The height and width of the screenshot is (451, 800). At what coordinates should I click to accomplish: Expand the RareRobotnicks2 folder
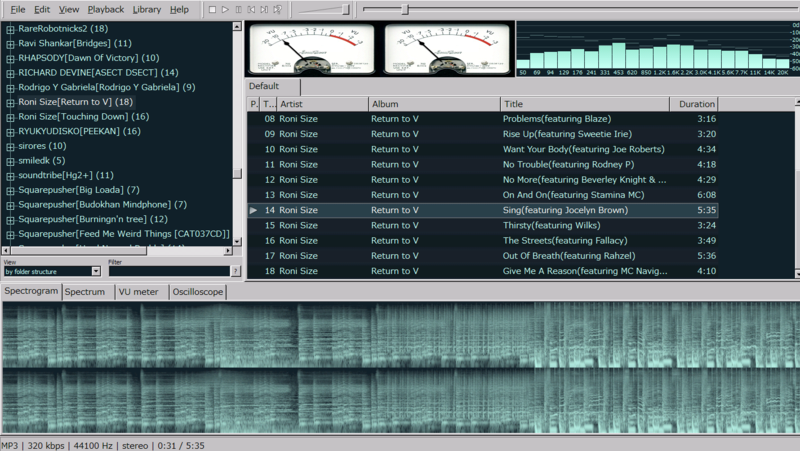click(10, 30)
